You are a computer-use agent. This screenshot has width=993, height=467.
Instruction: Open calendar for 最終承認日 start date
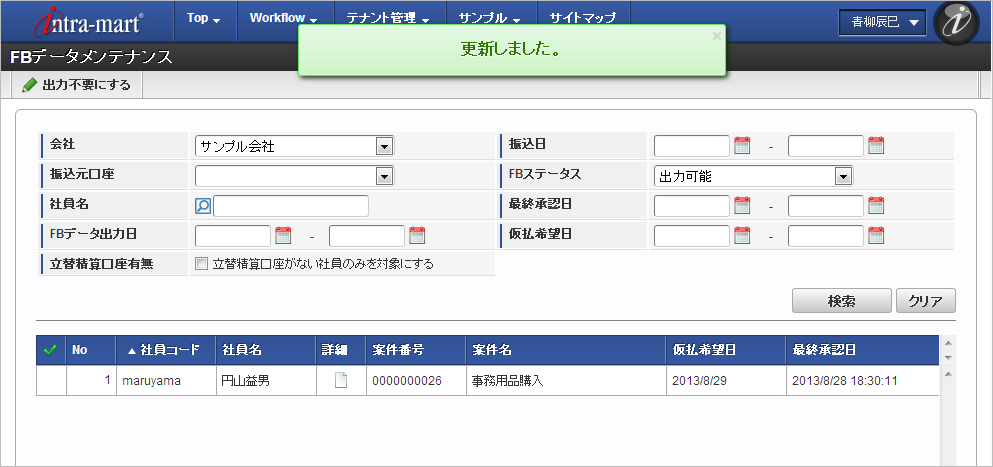(x=742, y=205)
